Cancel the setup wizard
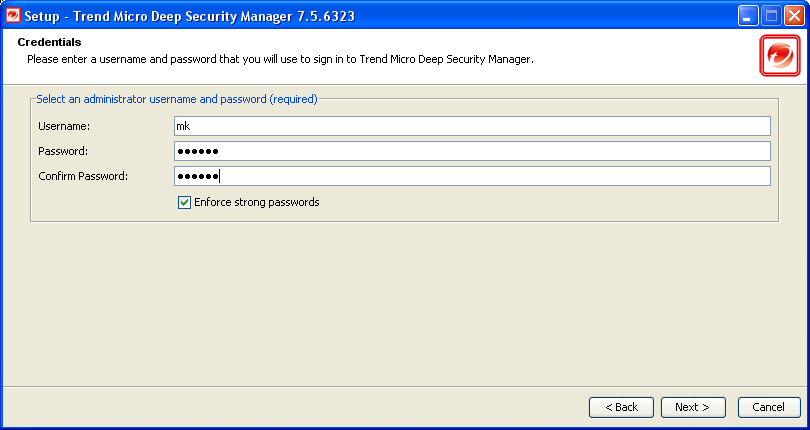The image size is (810, 430). point(769,407)
